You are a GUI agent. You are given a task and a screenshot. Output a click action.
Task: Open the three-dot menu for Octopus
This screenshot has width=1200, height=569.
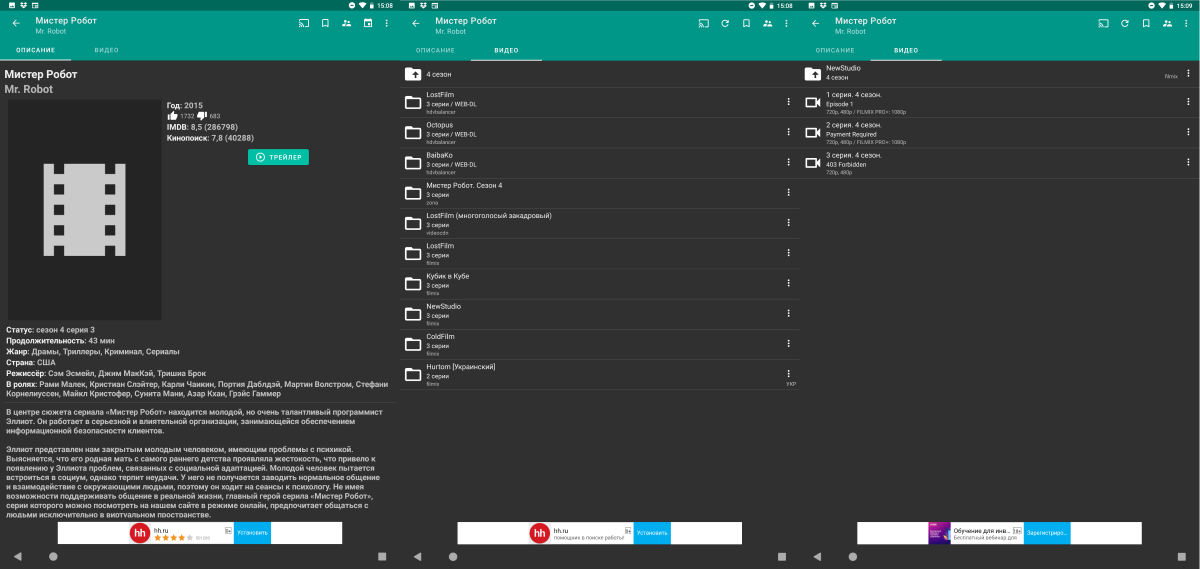coord(788,131)
